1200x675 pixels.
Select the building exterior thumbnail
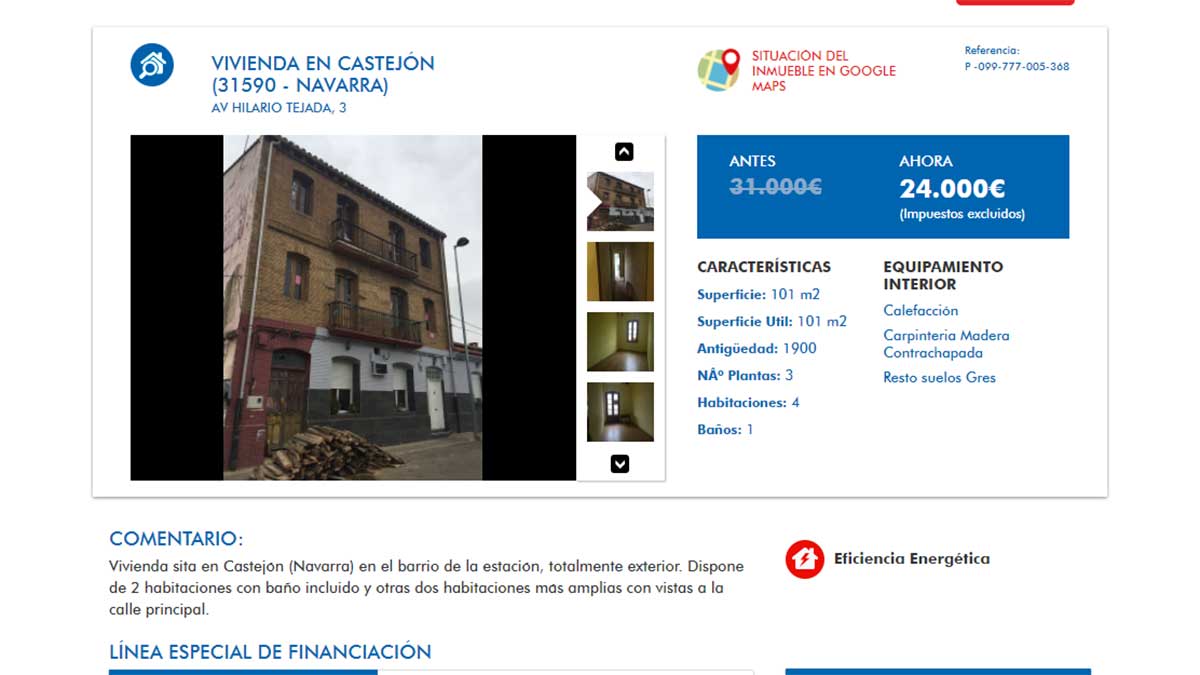point(620,201)
